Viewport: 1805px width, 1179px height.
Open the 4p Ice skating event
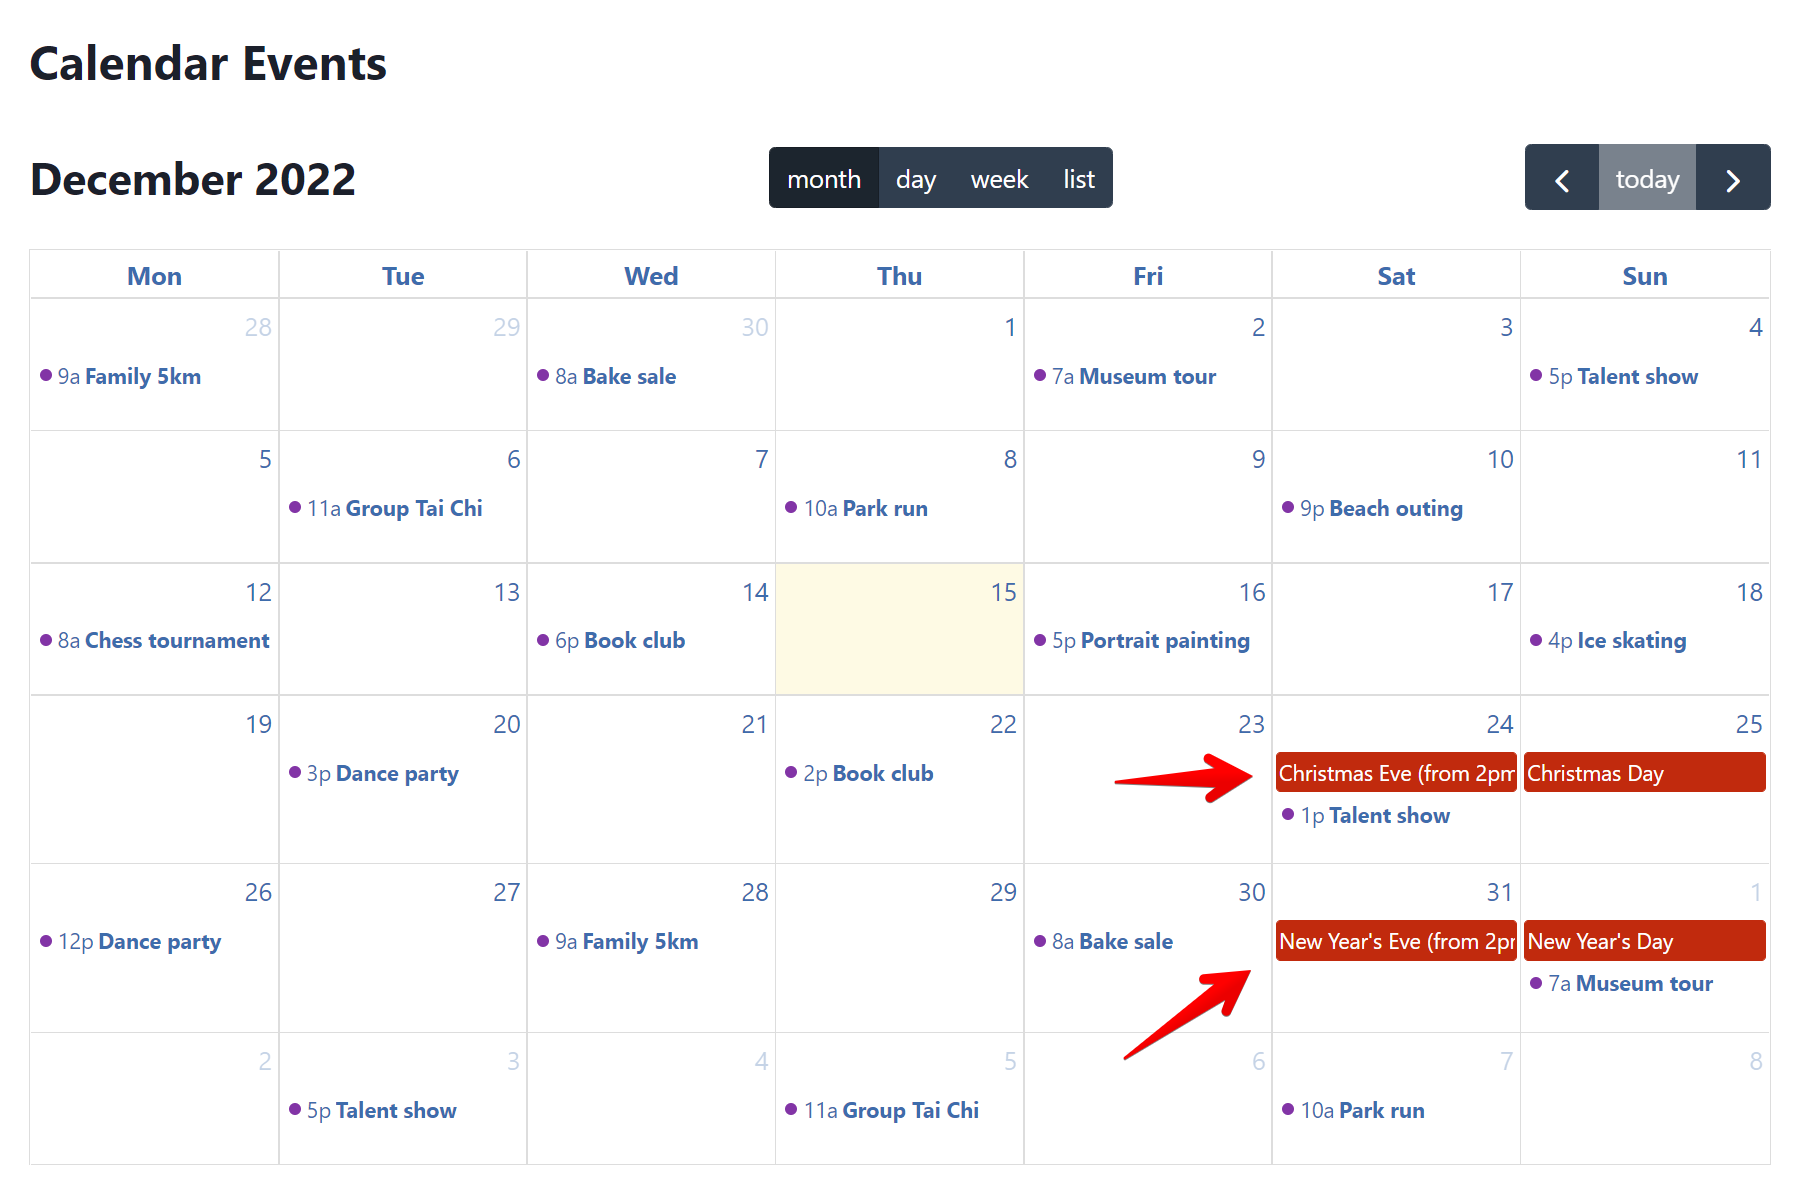pos(1616,640)
